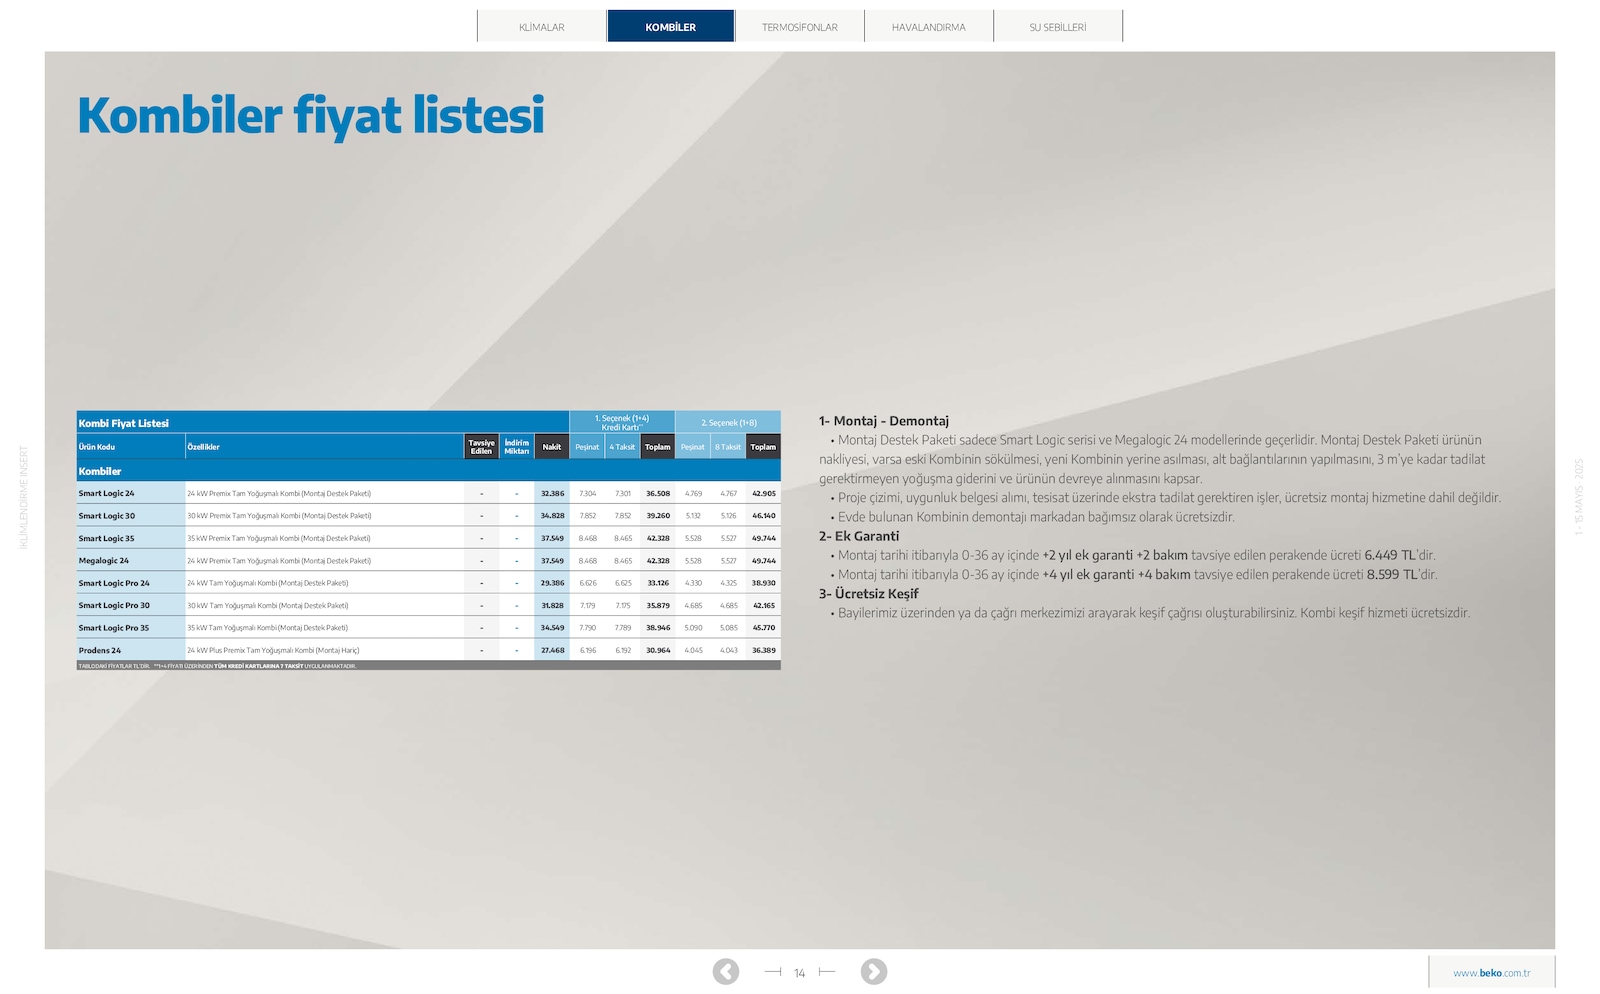Open the KLİMALAR tab

pos(542,27)
